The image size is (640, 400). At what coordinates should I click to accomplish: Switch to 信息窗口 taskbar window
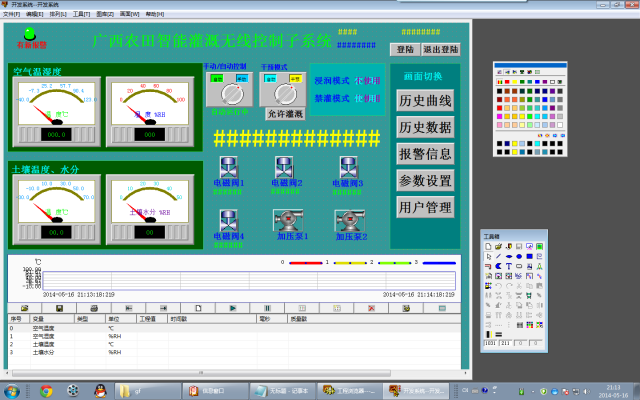(x=215, y=391)
